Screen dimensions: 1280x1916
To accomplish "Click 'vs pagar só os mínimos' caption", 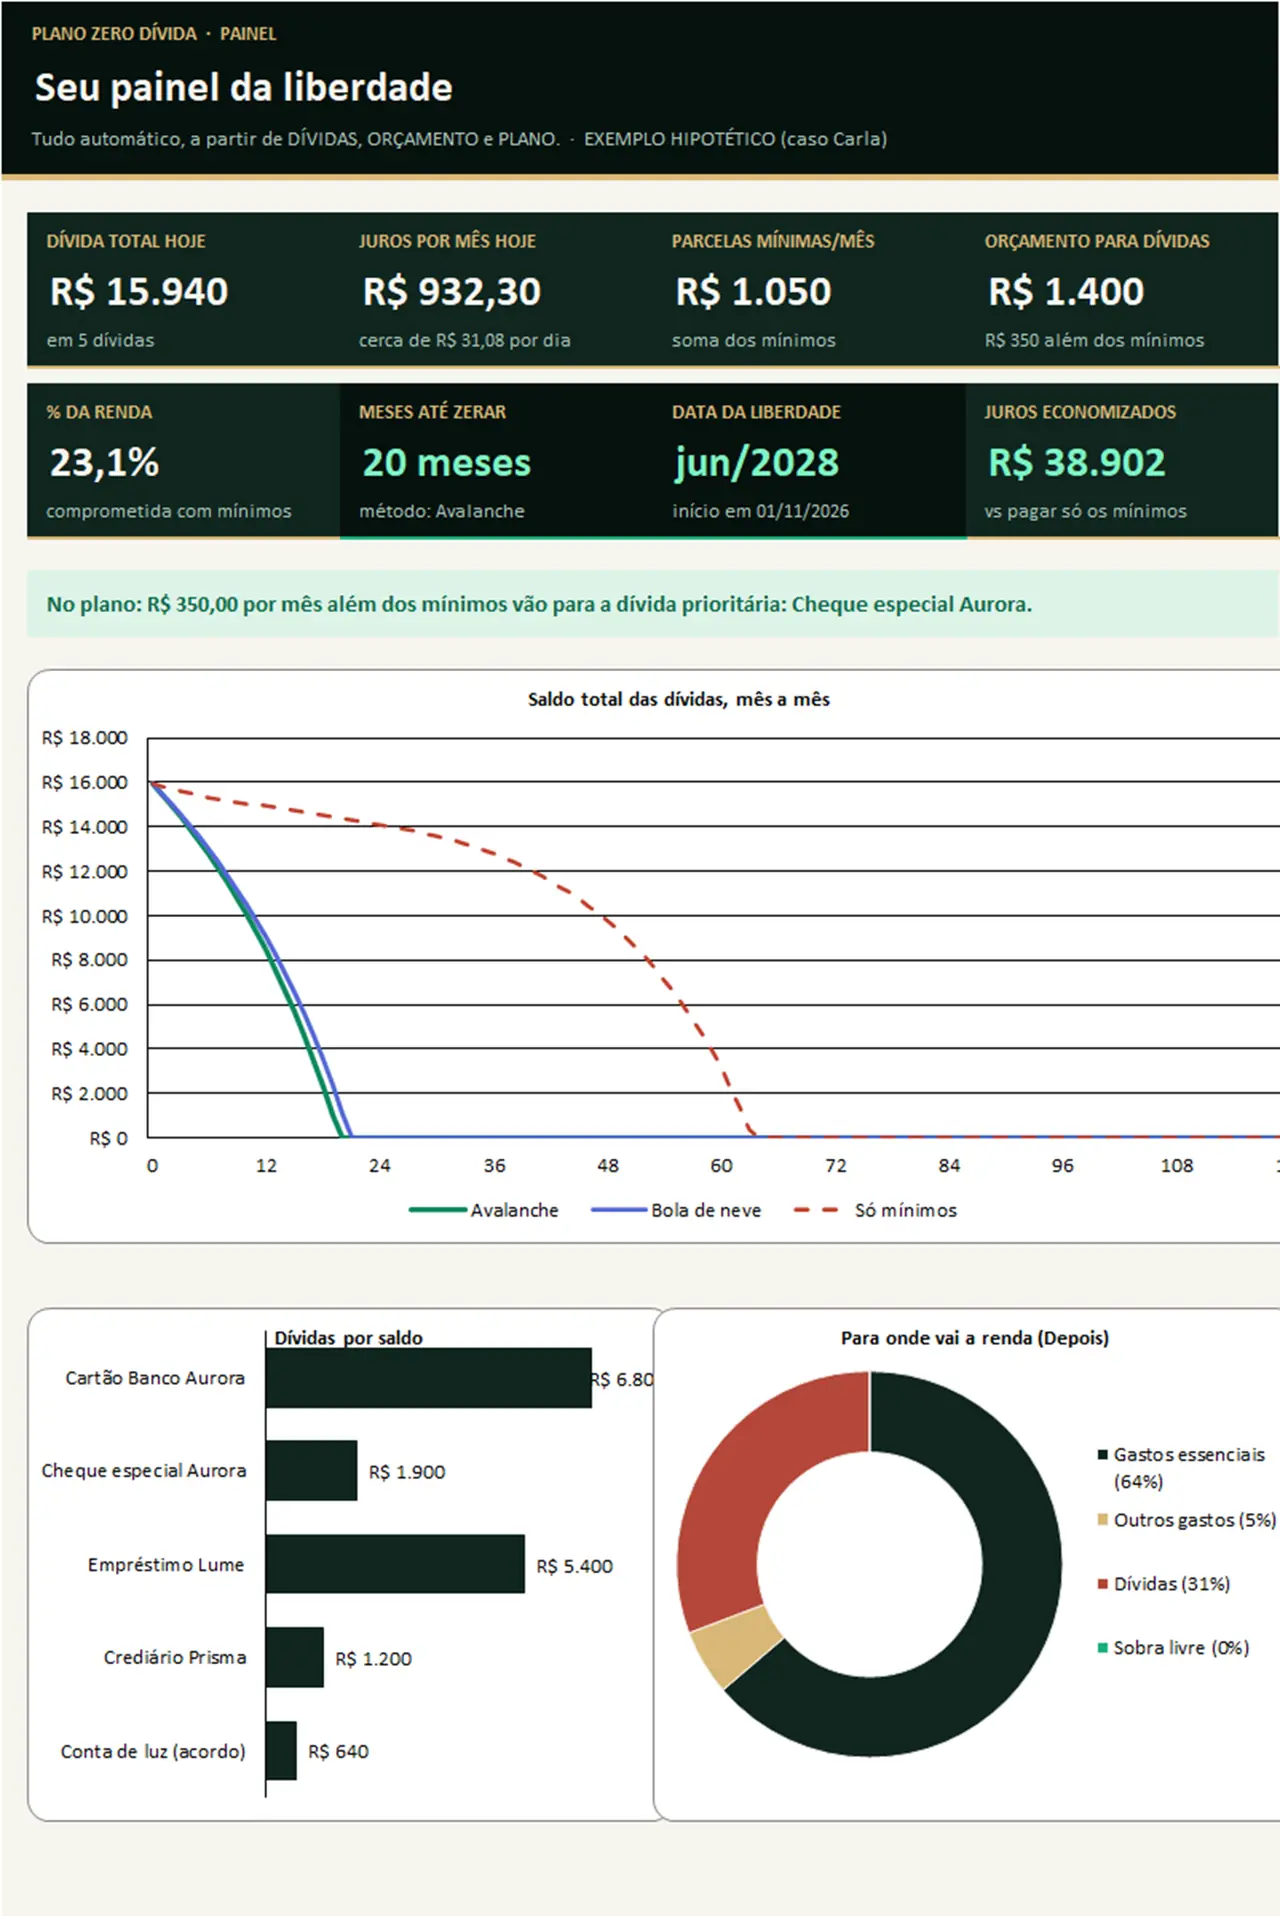I will pos(1085,511).
